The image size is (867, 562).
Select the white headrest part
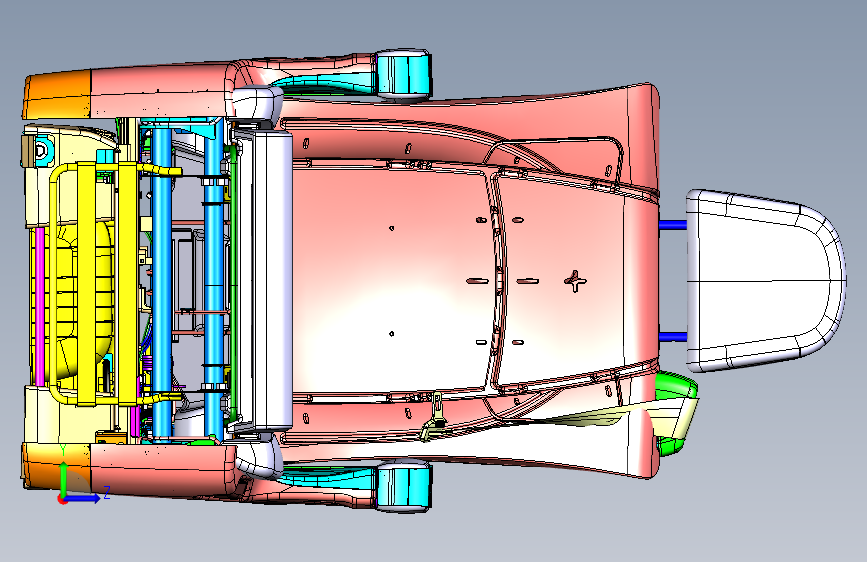coord(766,281)
